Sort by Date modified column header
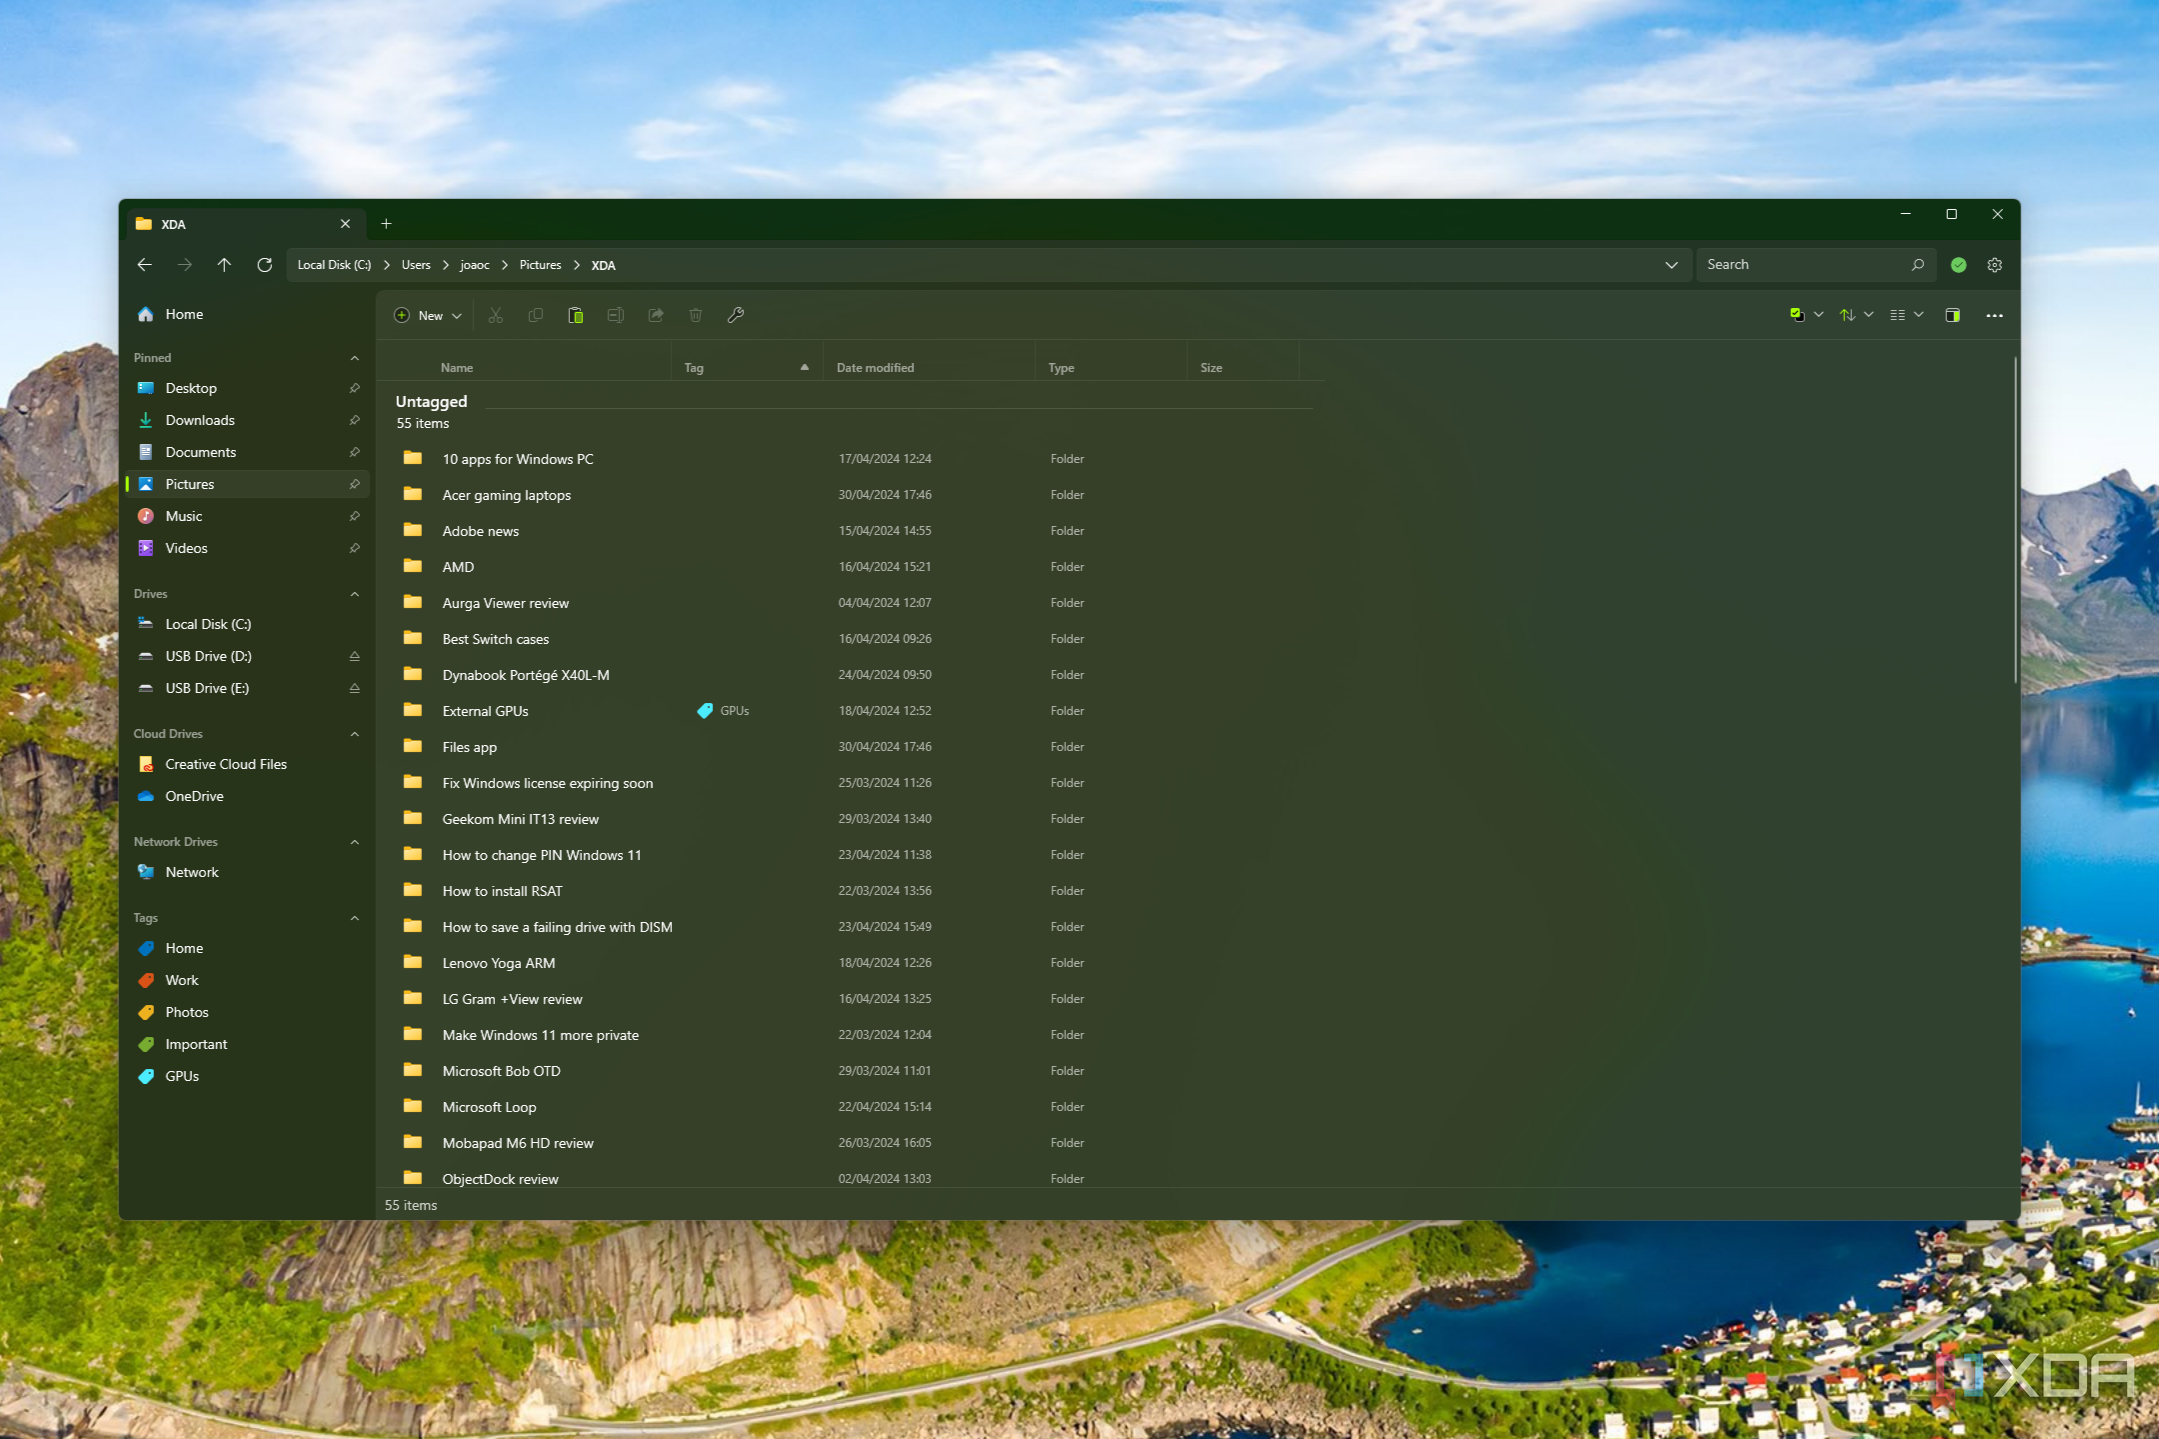 click(x=928, y=368)
